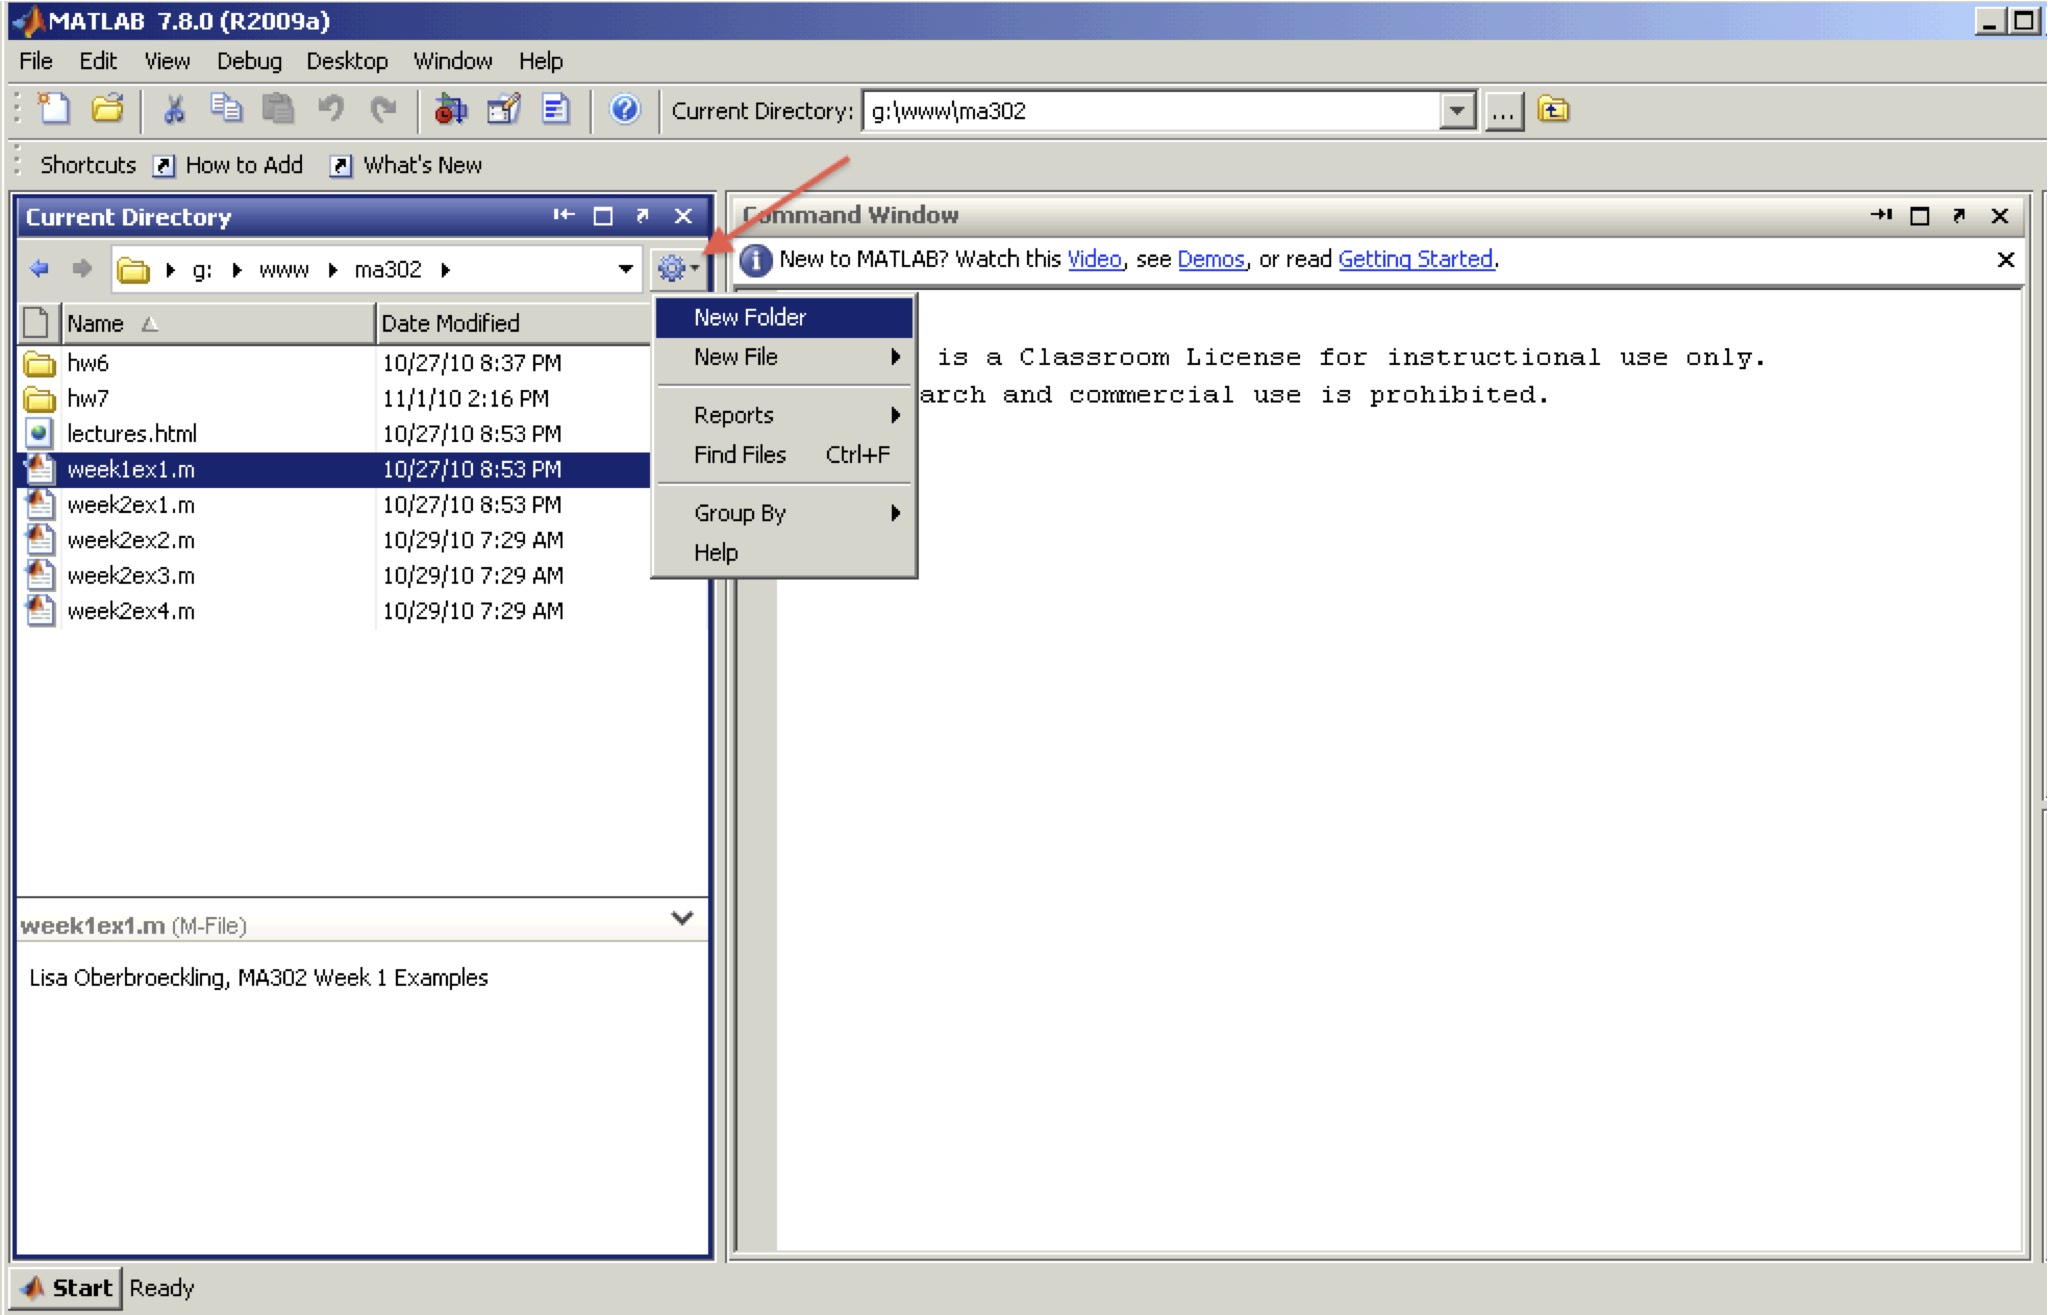Click the Copy toolbar icon
2048x1315 pixels.
pos(226,109)
